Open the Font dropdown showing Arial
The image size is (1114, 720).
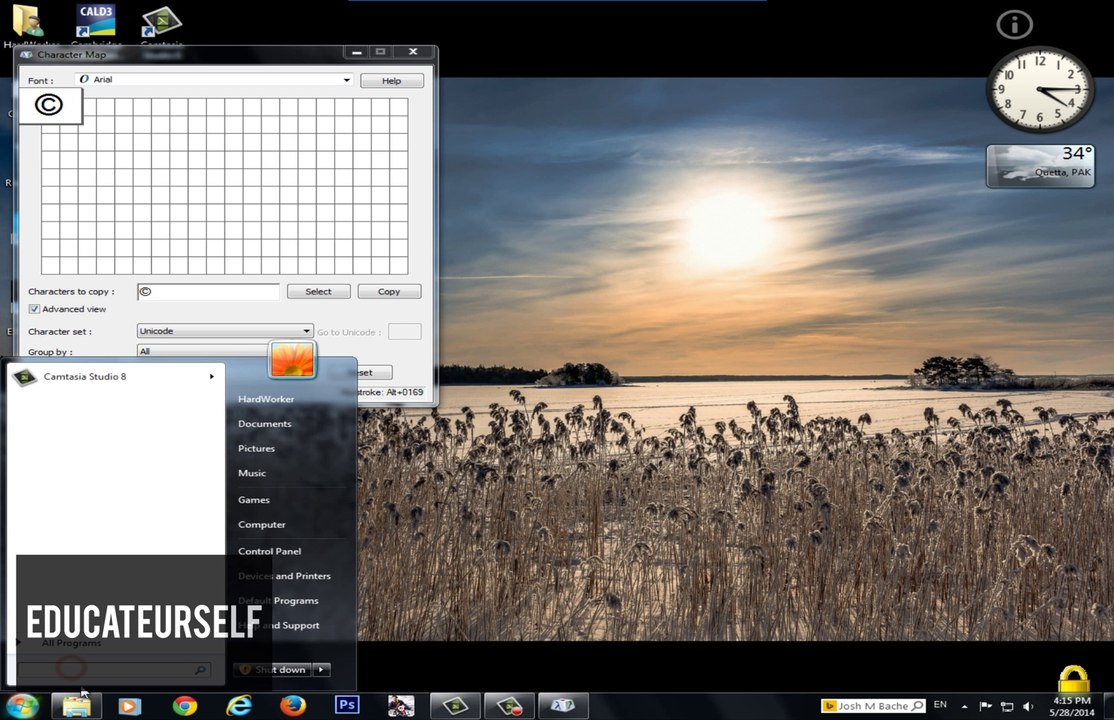coord(214,80)
